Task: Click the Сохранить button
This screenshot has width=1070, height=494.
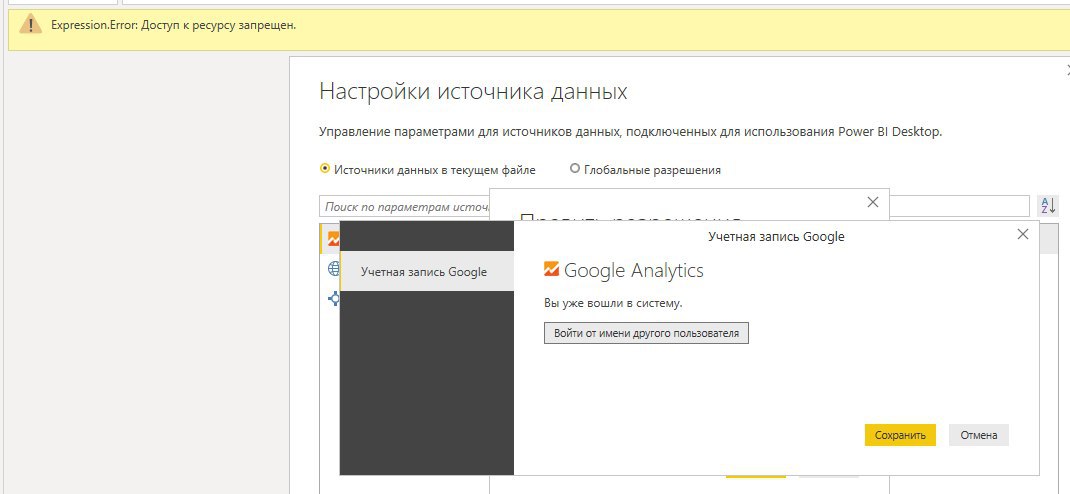Action: (899, 435)
